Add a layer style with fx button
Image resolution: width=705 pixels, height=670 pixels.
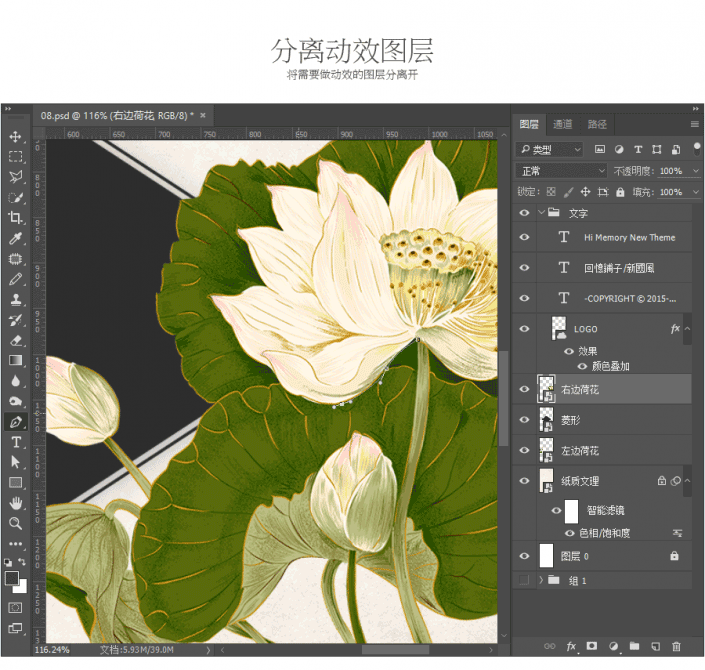pos(571,646)
